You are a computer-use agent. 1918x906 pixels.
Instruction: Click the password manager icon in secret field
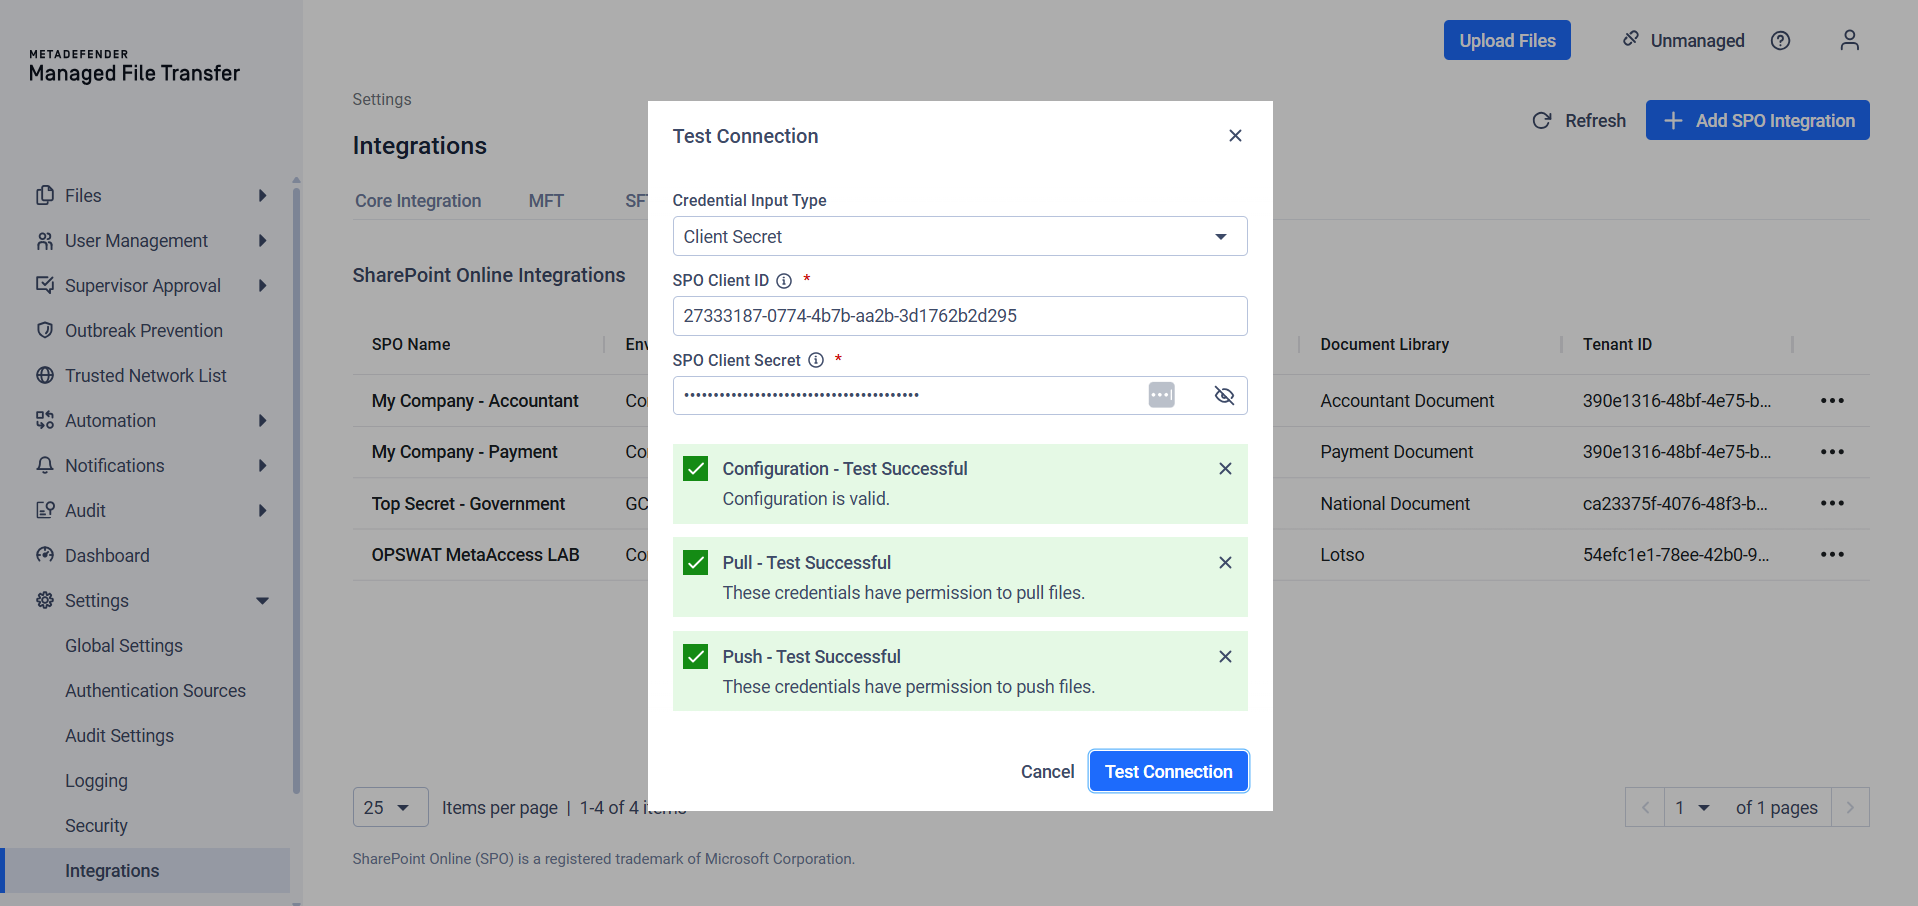click(1161, 395)
